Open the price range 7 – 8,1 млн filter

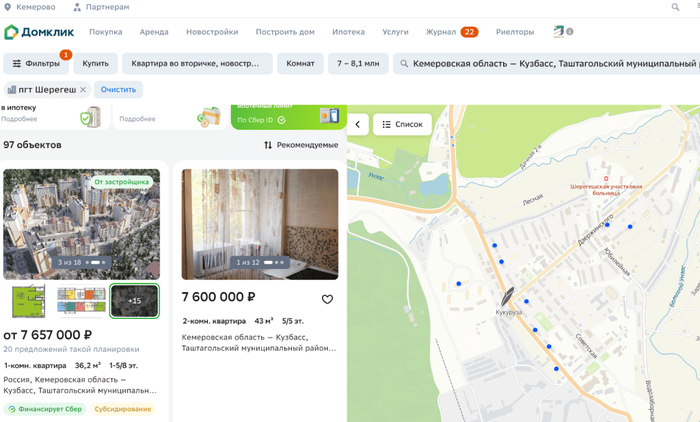point(358,64)
